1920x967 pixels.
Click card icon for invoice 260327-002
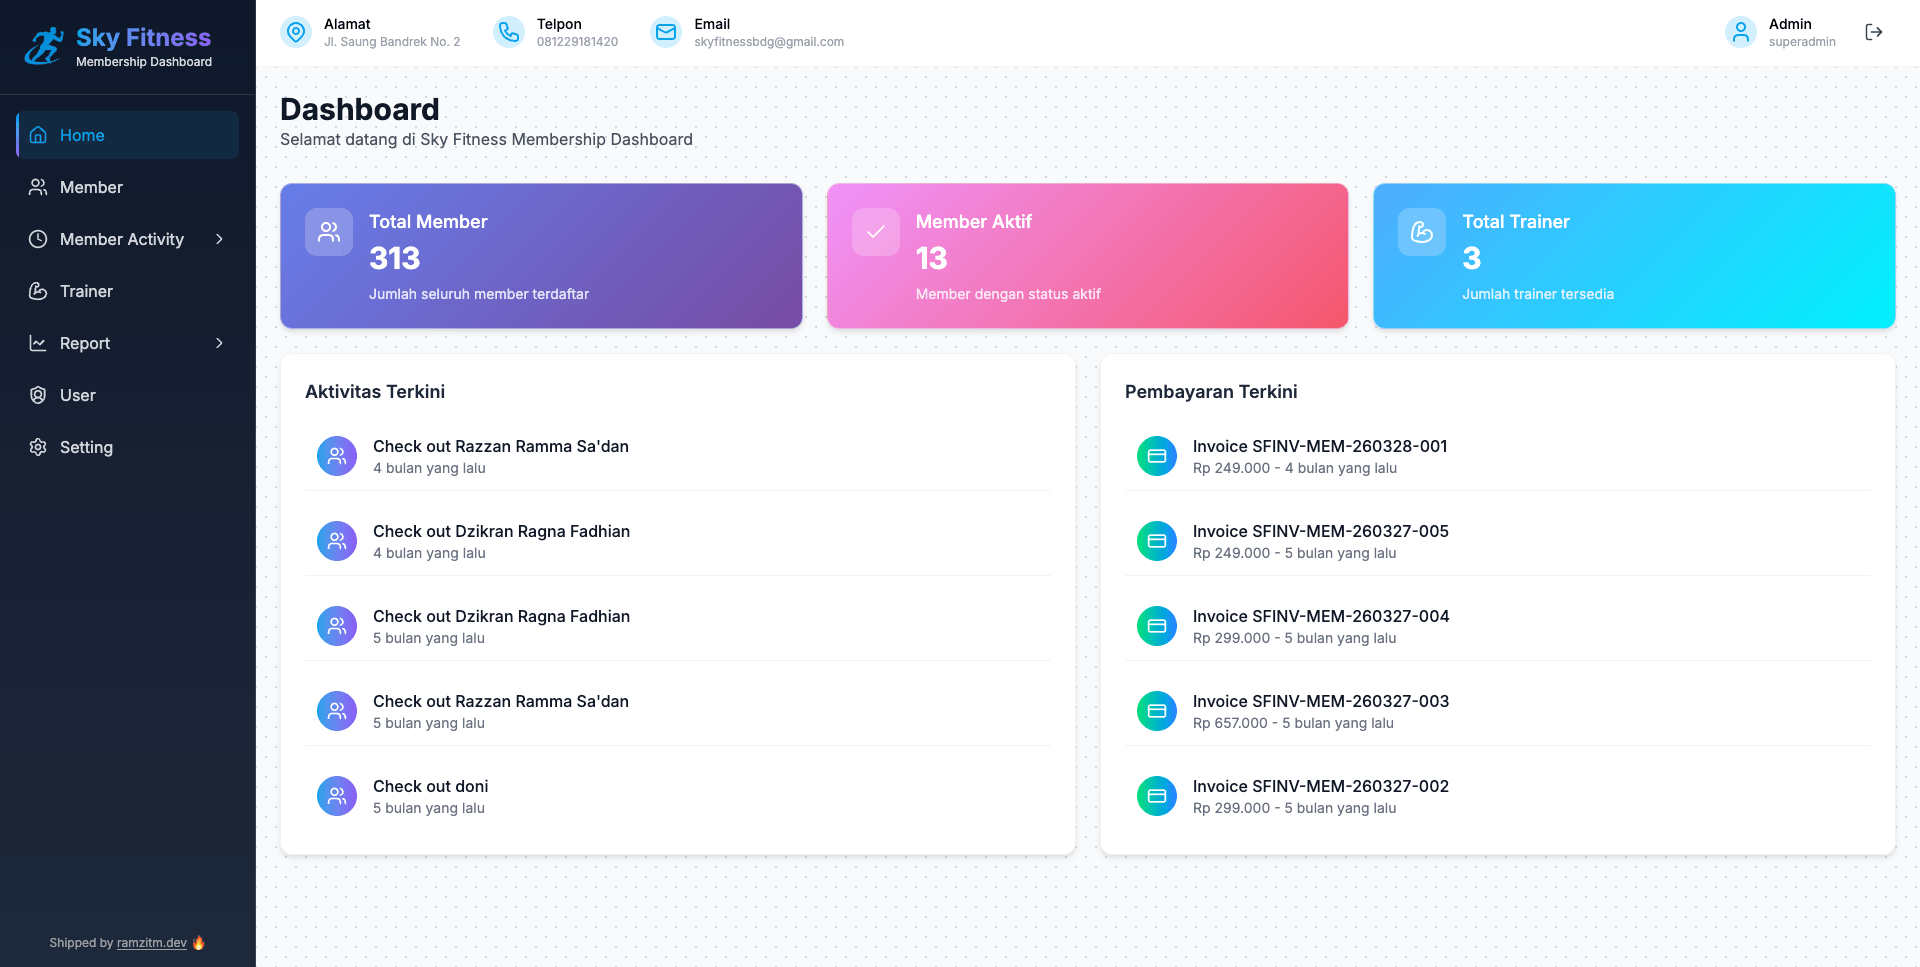[x=1157, y=796]
